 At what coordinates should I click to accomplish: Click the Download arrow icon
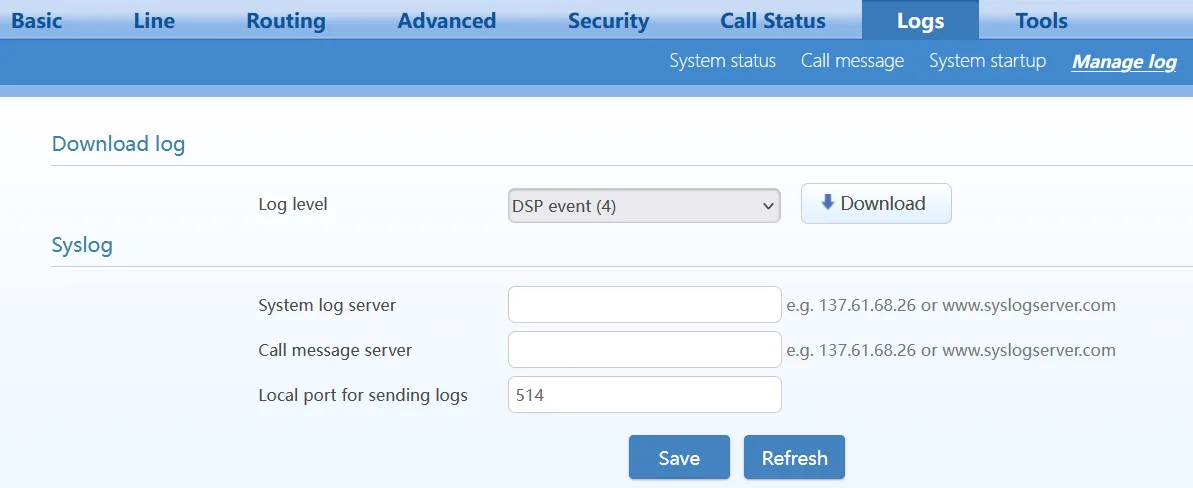(x=828, y=203)
